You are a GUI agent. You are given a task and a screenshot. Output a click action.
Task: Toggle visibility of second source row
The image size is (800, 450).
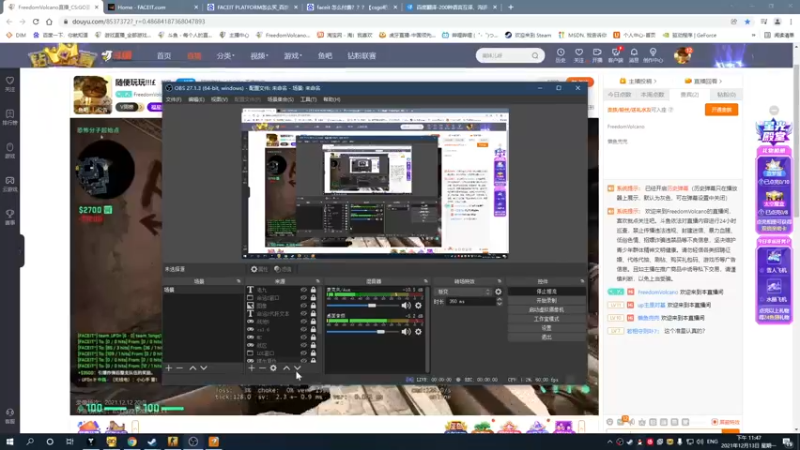[x=304, y=297]
